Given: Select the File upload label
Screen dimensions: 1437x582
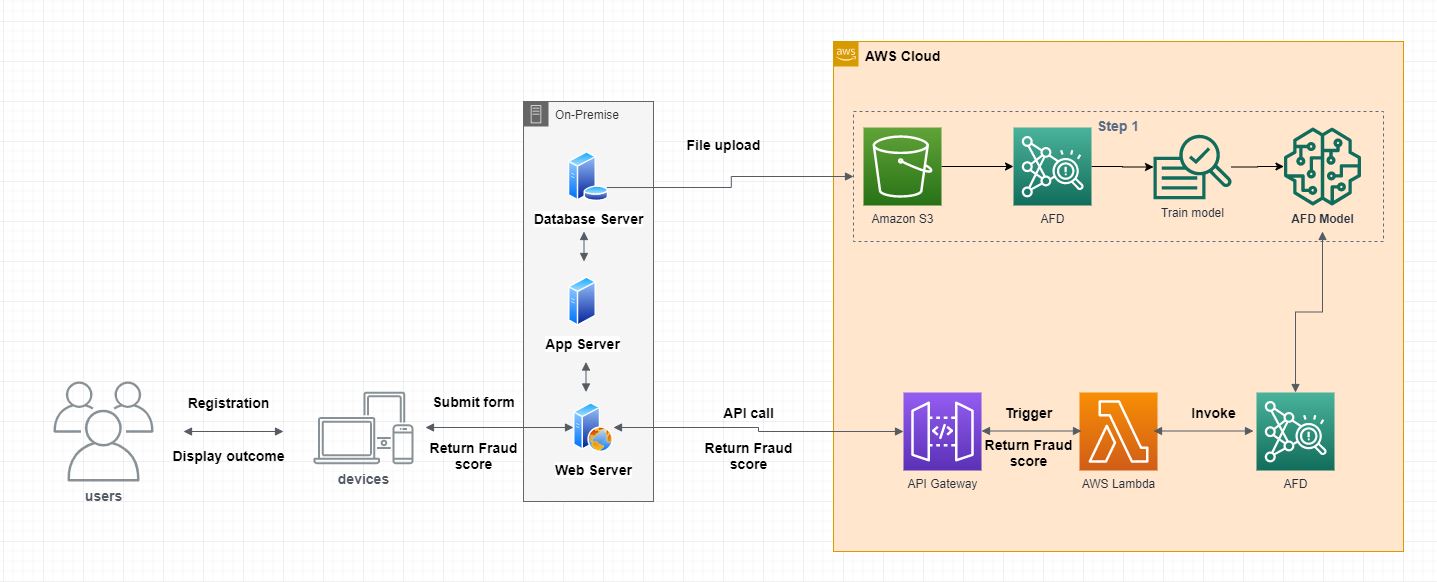Looking at the screenshot, I should (723, 145).
